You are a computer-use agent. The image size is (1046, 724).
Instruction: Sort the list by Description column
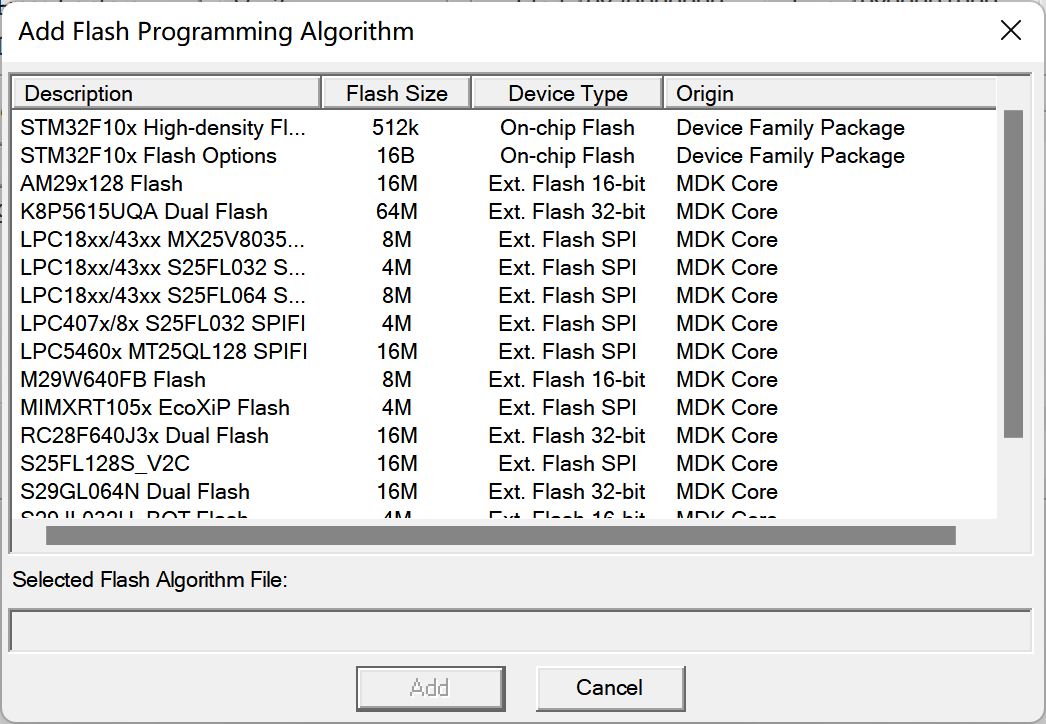point(166,92)
